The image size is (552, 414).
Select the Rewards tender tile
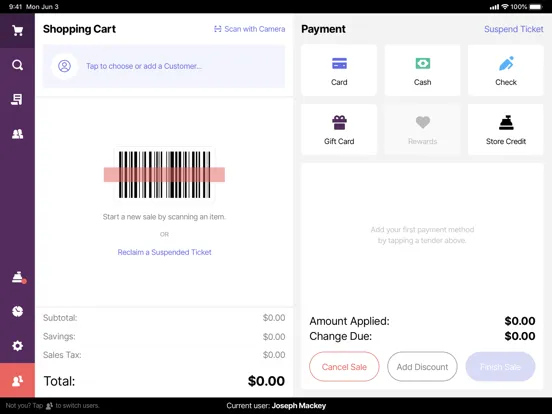(x=422, y=129)
